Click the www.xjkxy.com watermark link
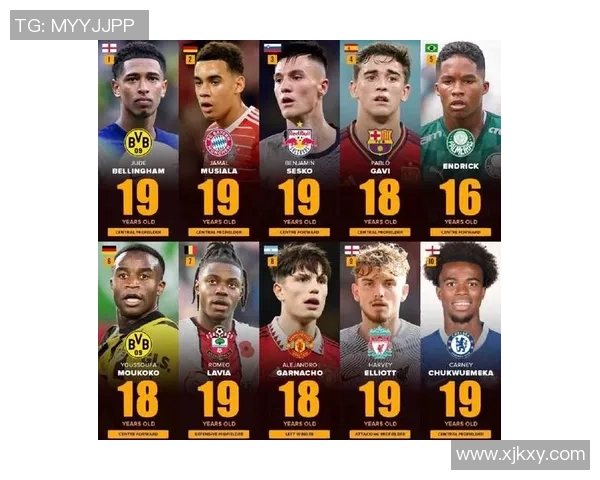This screenshot has width=600, height=480. tap(520, 455)
